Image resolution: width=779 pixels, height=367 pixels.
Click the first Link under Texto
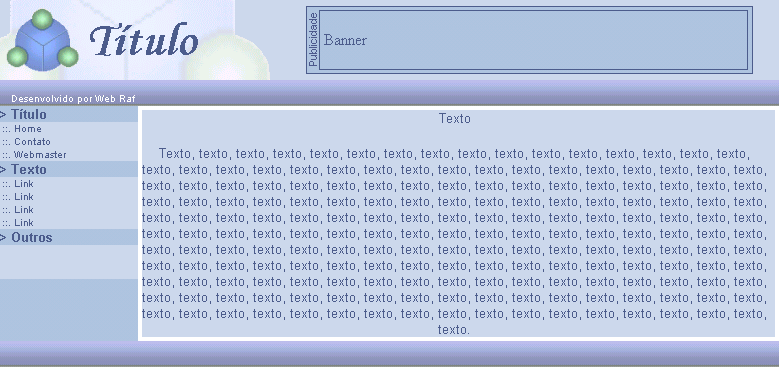click(x=24, y=184)
